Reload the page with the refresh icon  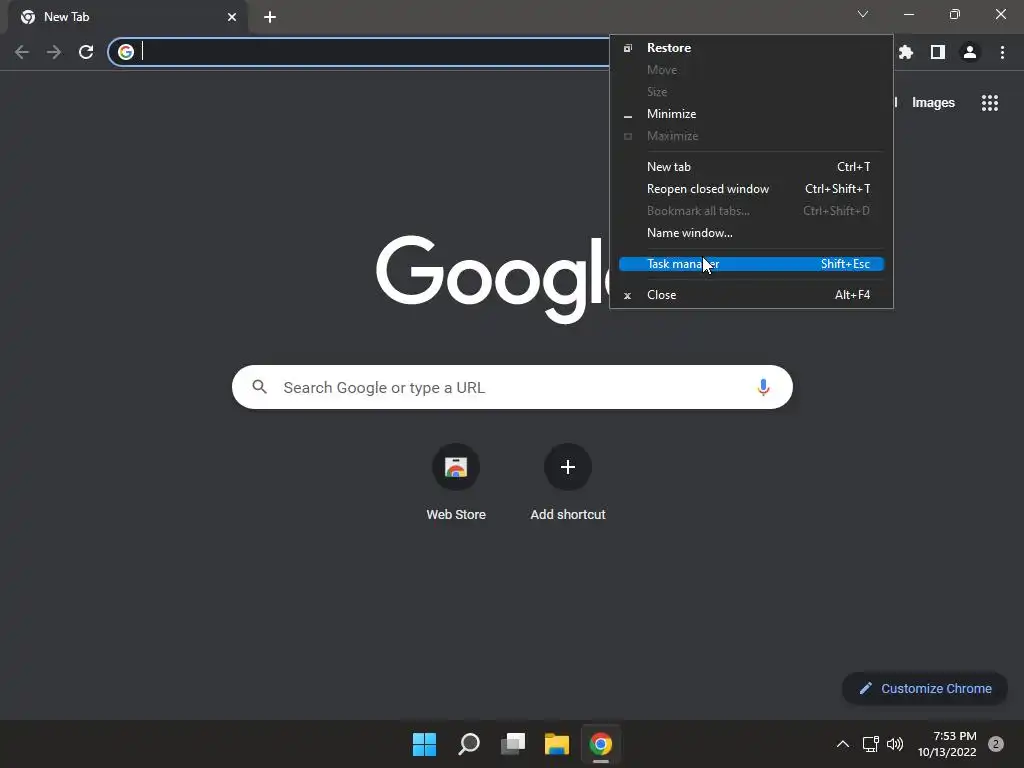(86, 52)
